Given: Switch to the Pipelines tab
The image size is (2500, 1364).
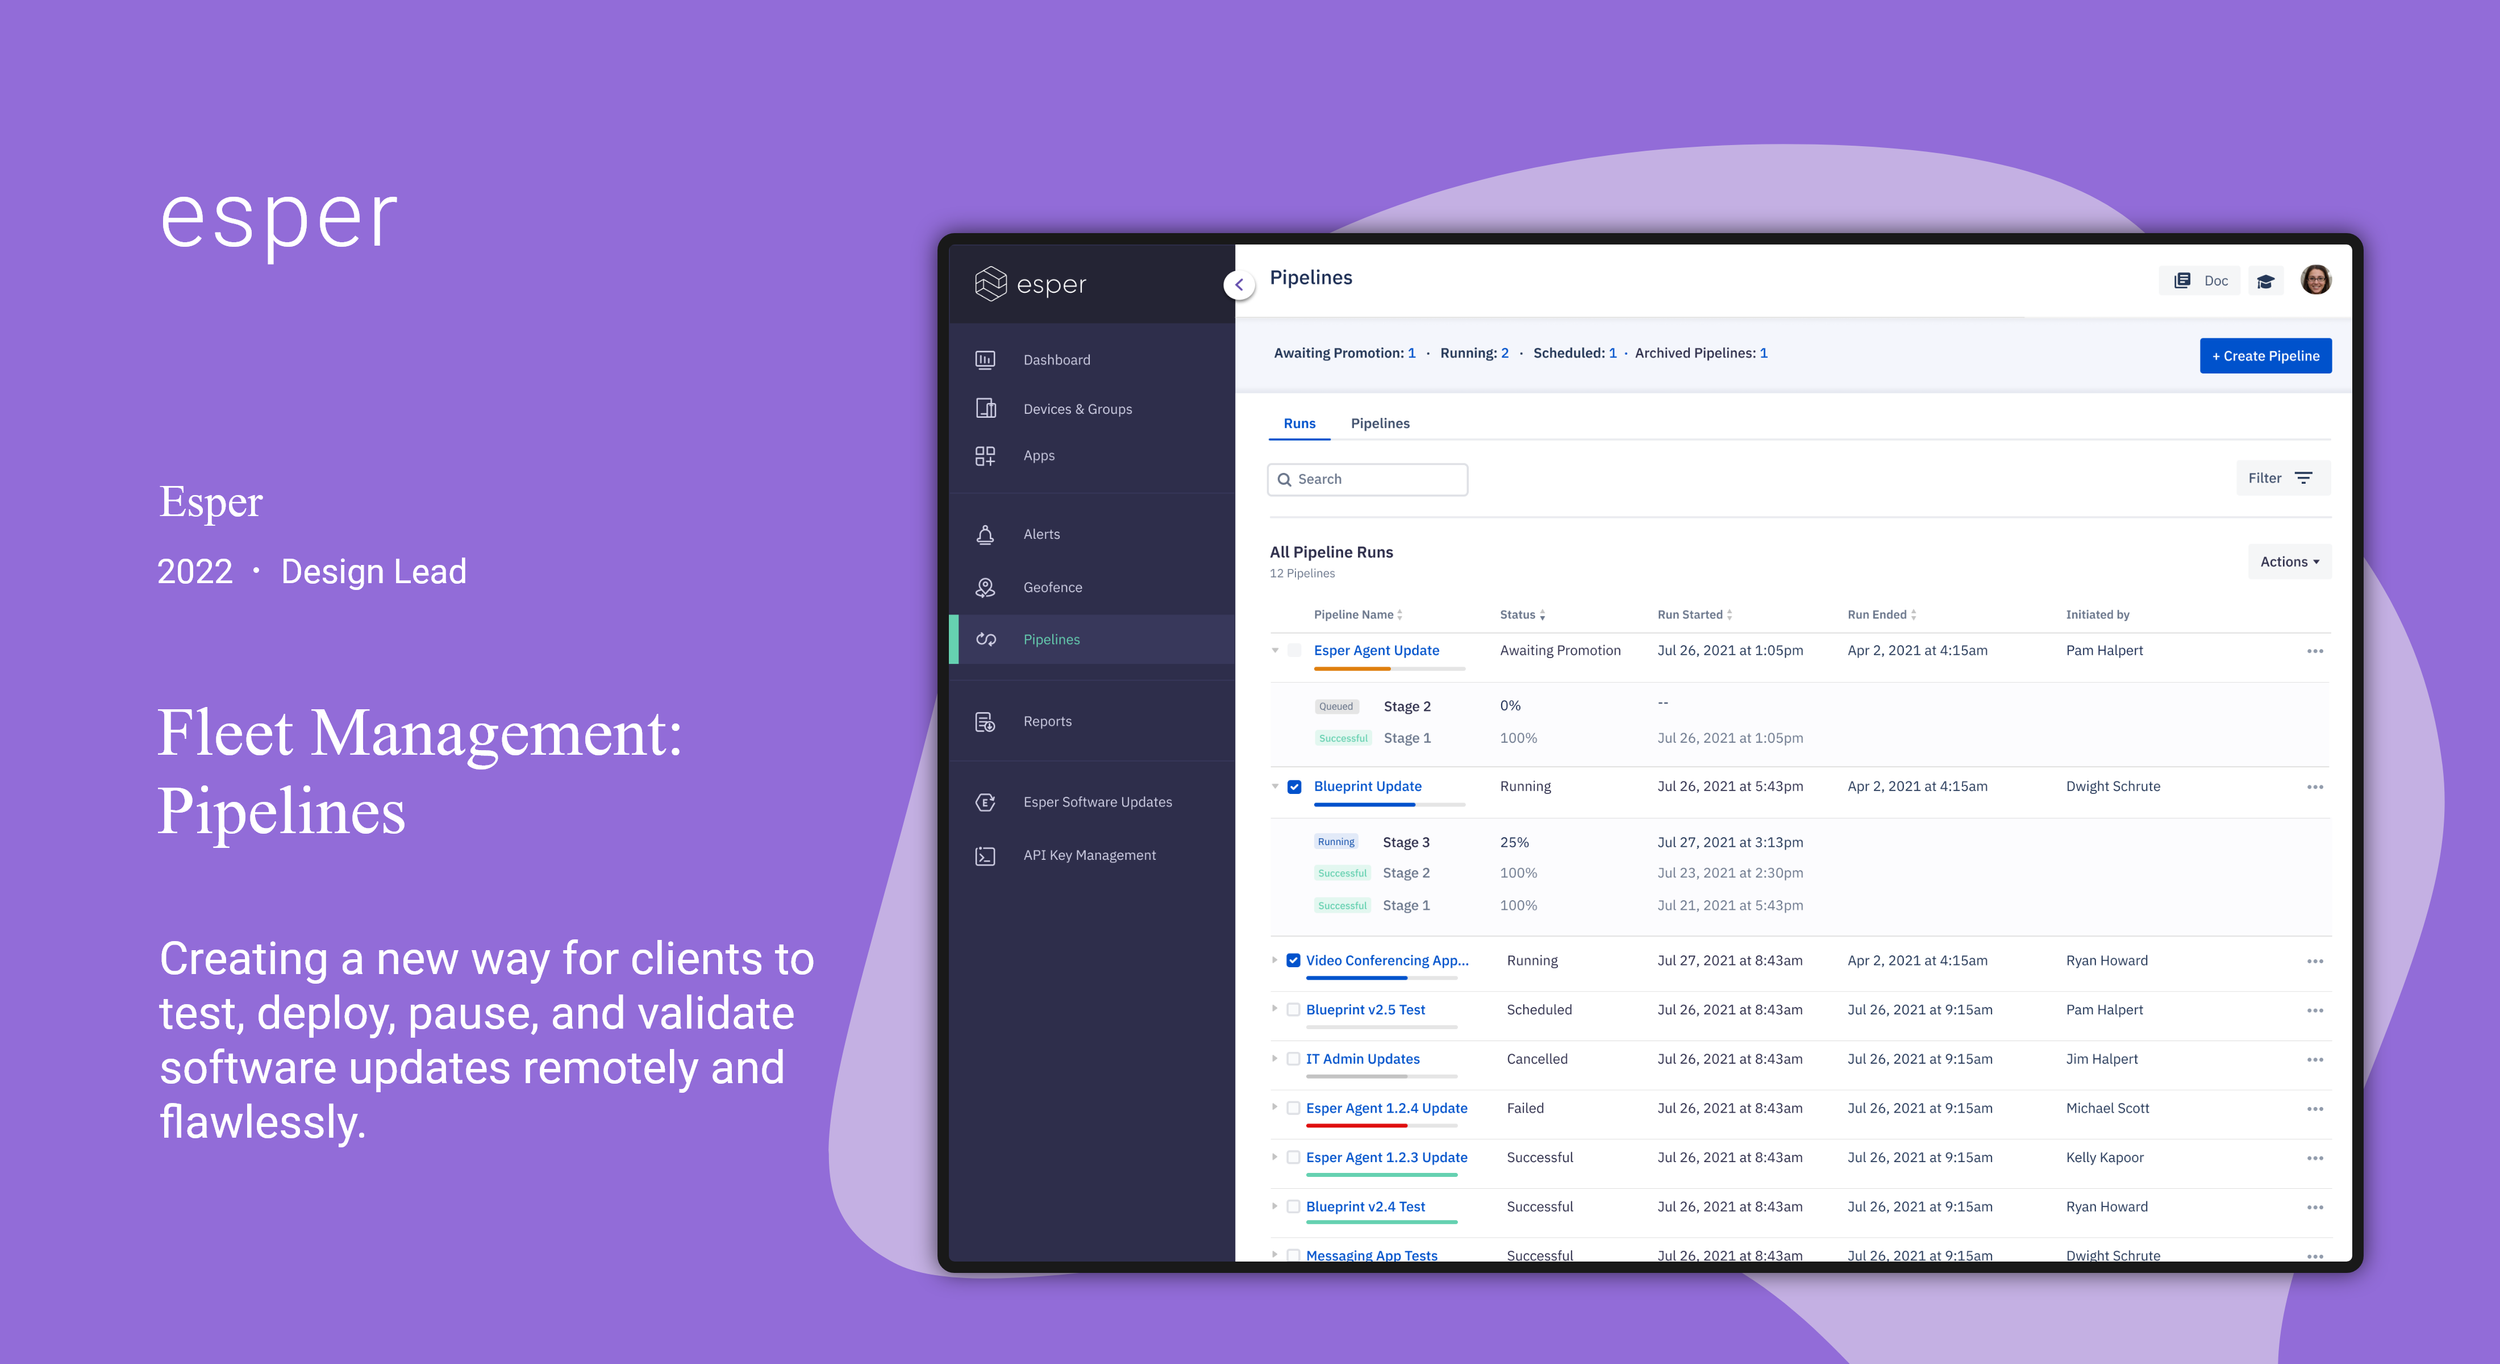Looking at the screenshot, I should coord(1380,424).
